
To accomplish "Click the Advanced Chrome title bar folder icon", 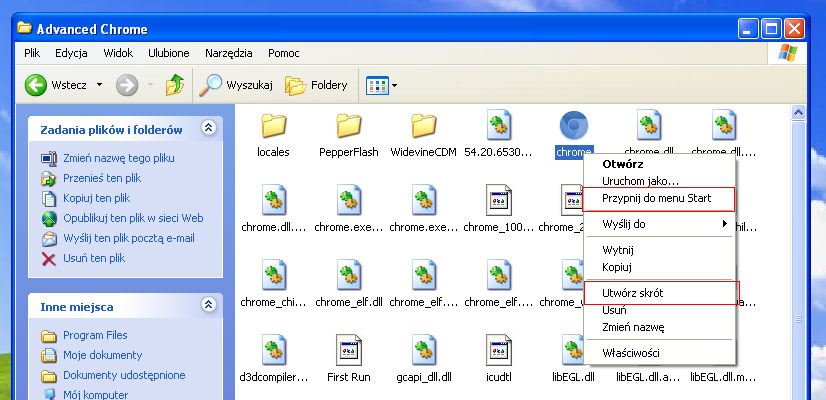I will point(24,28).
